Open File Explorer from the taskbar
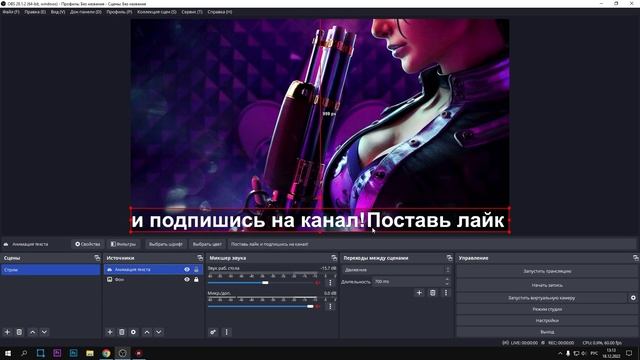The height and width of the screenshot is (360, 640). pos(90,353)
